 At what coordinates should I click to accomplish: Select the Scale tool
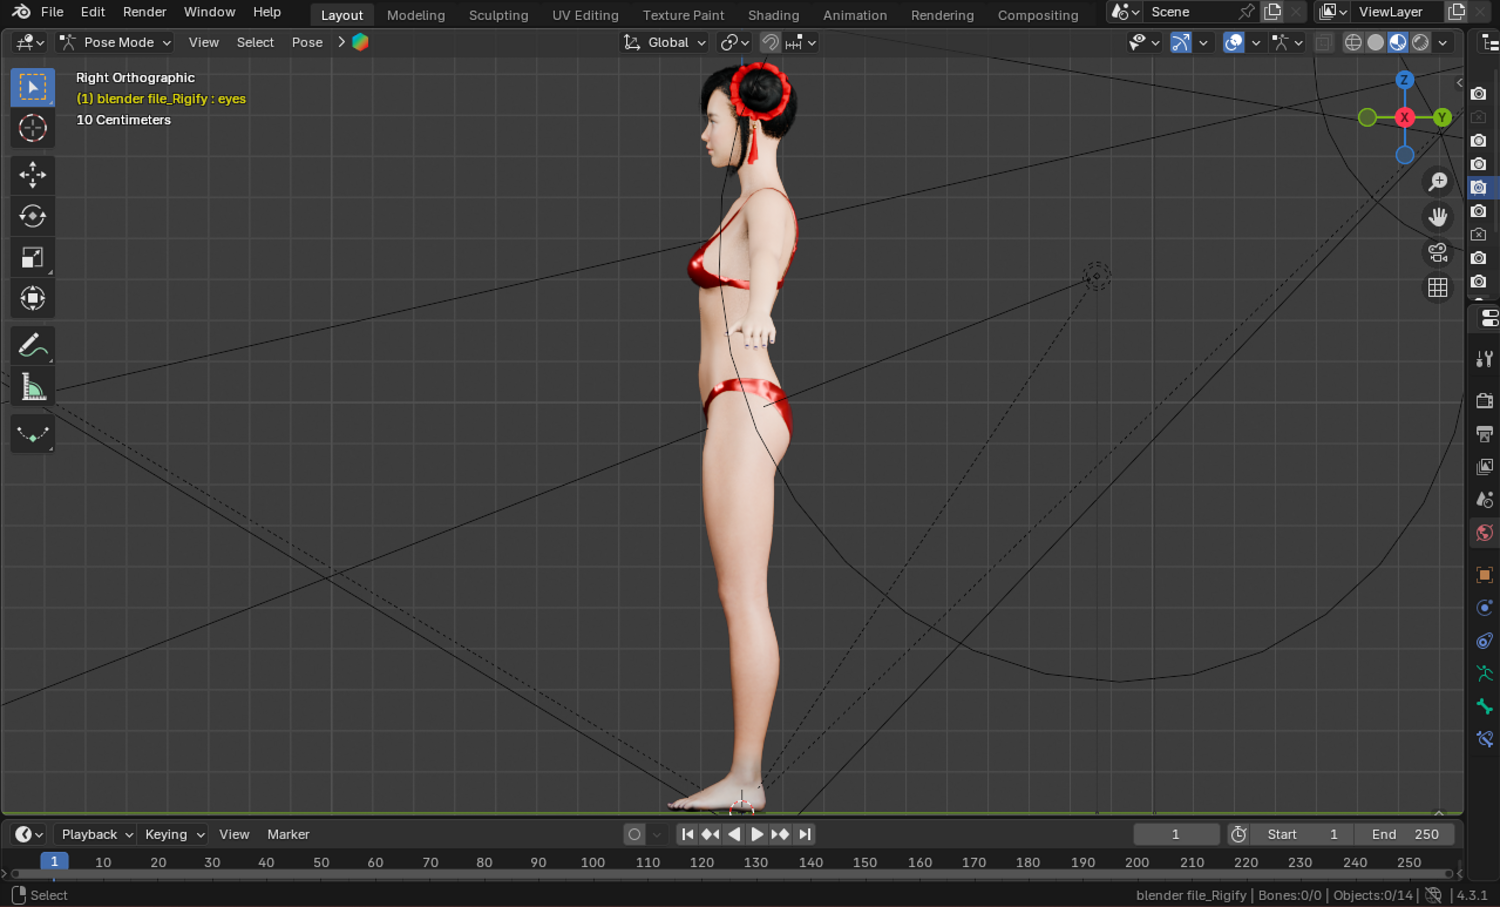coord(32,257)
